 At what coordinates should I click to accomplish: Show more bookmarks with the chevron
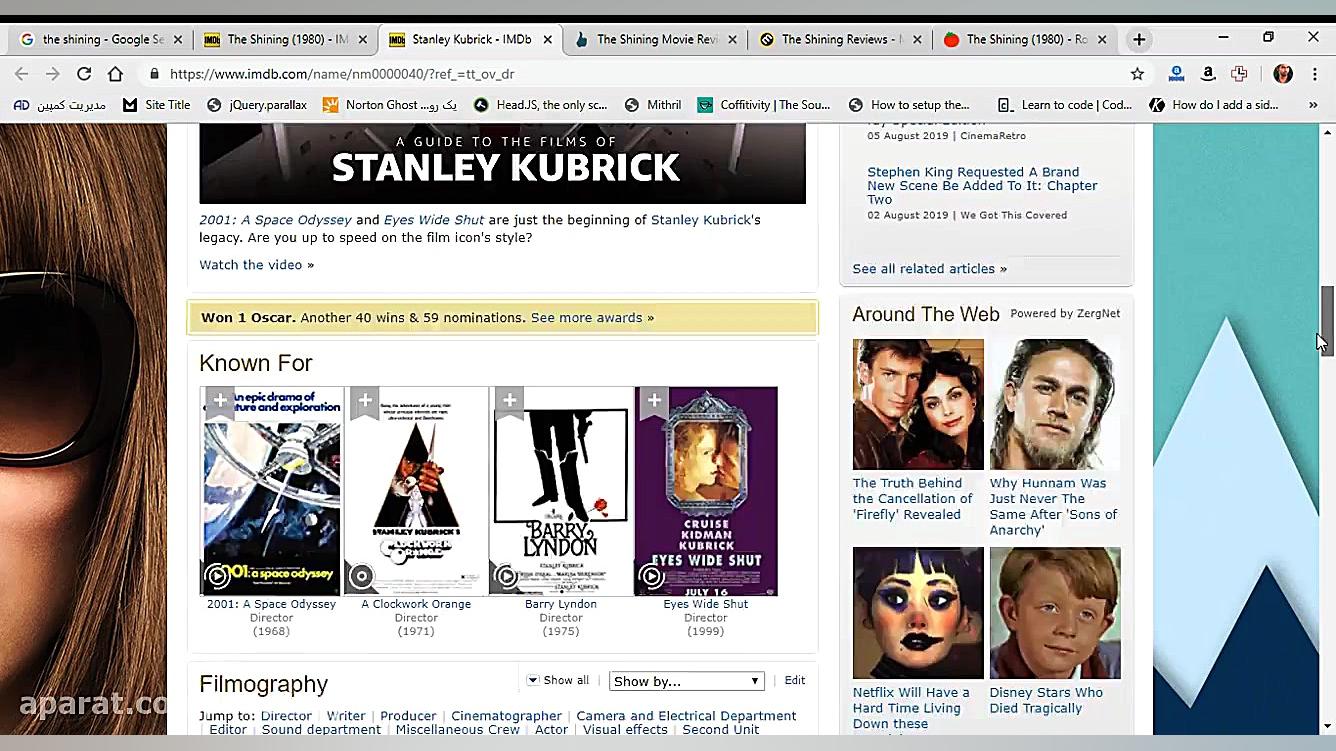click(x=1313, y=105)
